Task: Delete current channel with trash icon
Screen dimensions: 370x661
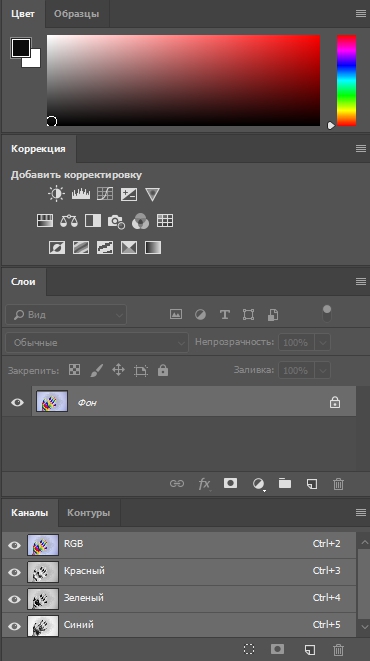Action: (338, 650)
